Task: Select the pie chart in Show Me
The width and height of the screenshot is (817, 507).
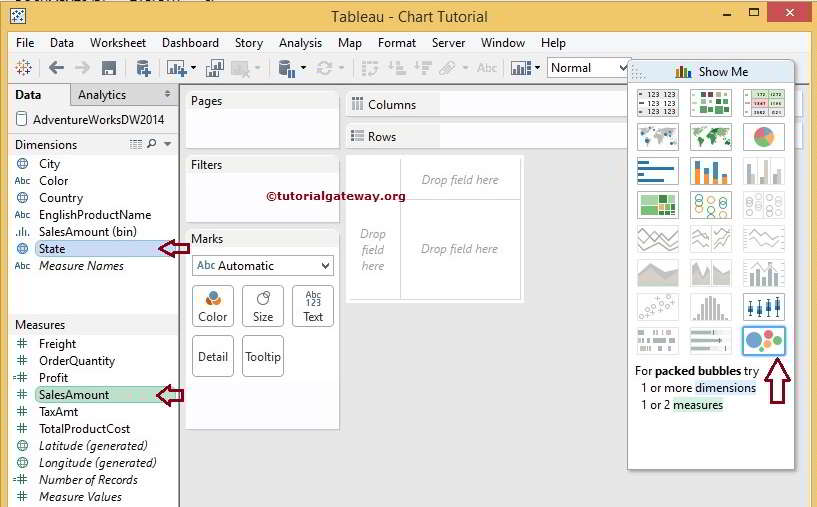Action: 763,137
